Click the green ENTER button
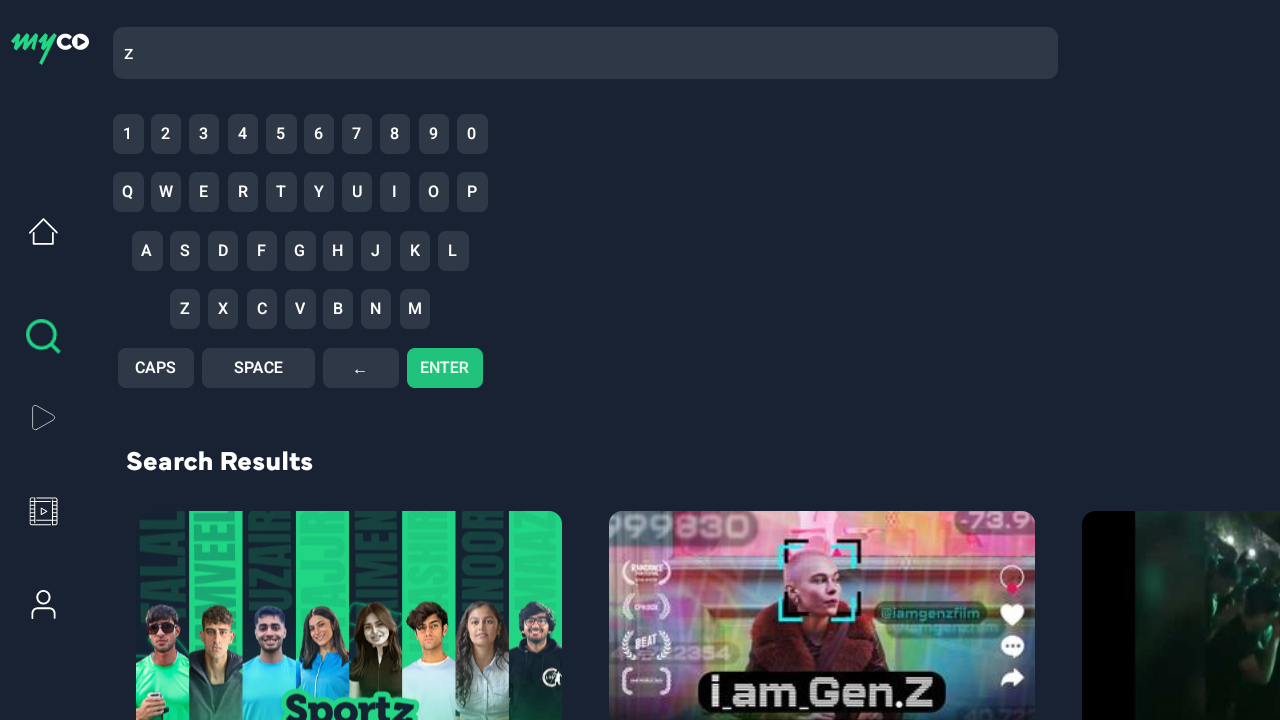1280x720 pixels. click(445, 368)
